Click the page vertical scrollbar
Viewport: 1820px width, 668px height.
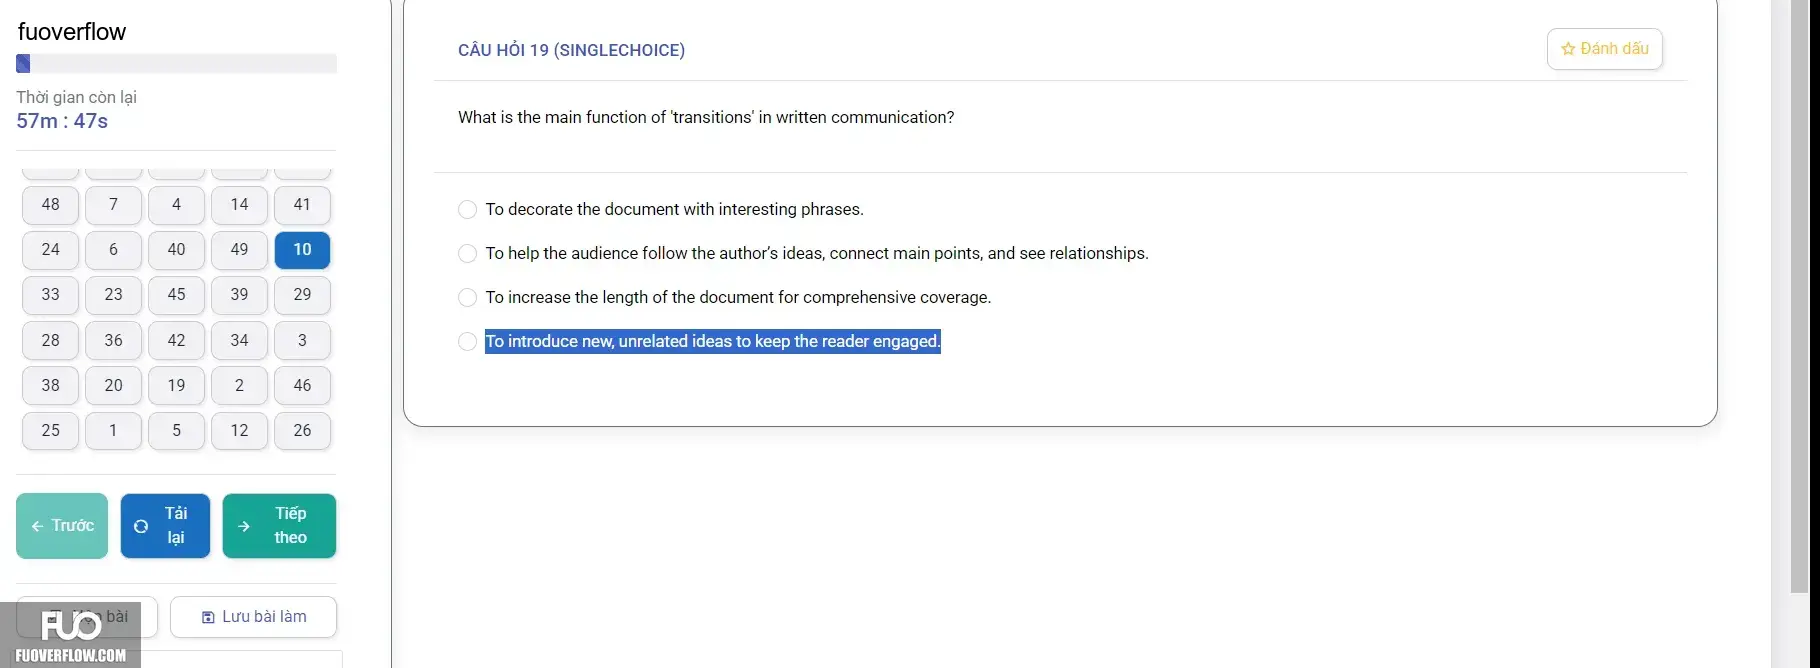(x=1799, y=297)
